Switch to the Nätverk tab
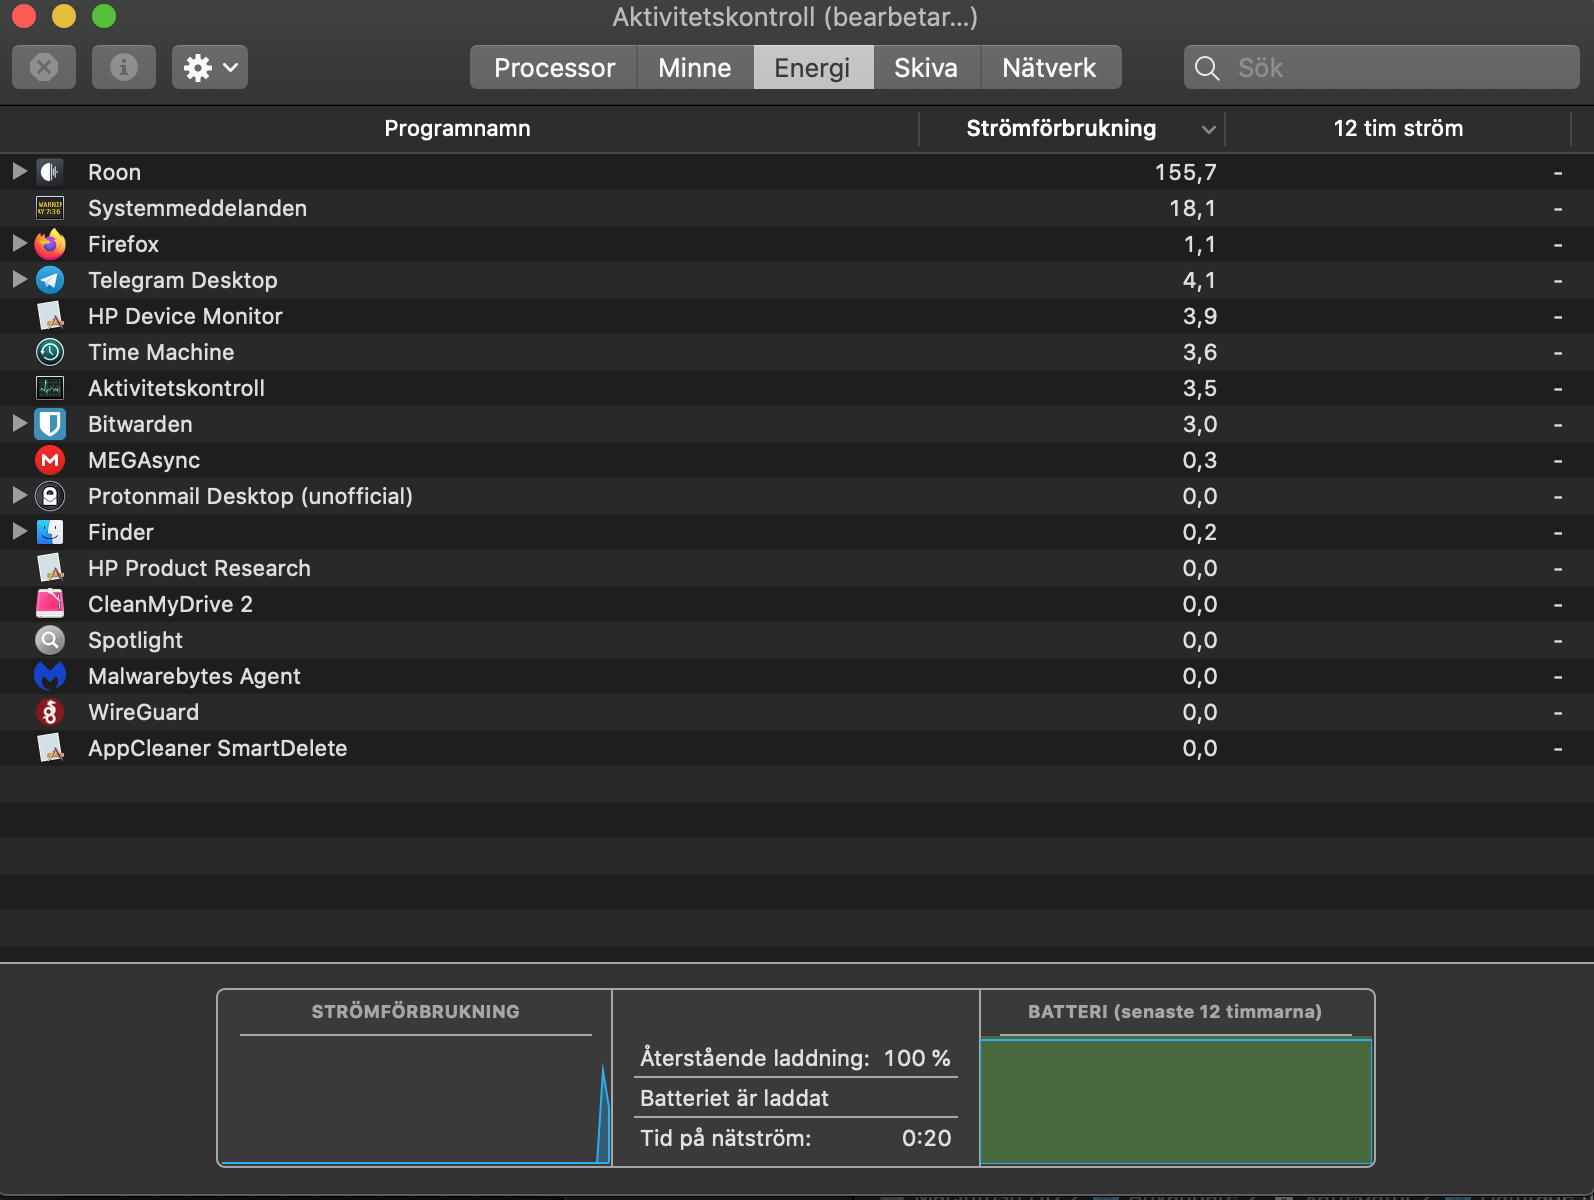1594x1200 pixels. tap(1050, 67)
